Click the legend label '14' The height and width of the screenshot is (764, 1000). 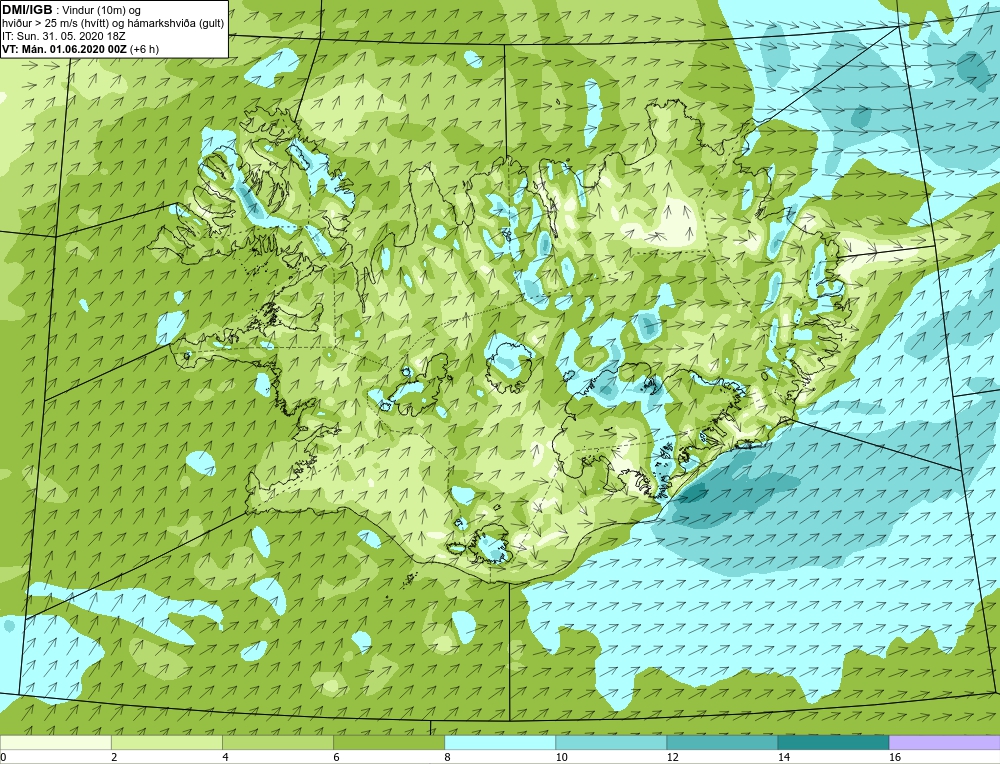coord(784,757)
